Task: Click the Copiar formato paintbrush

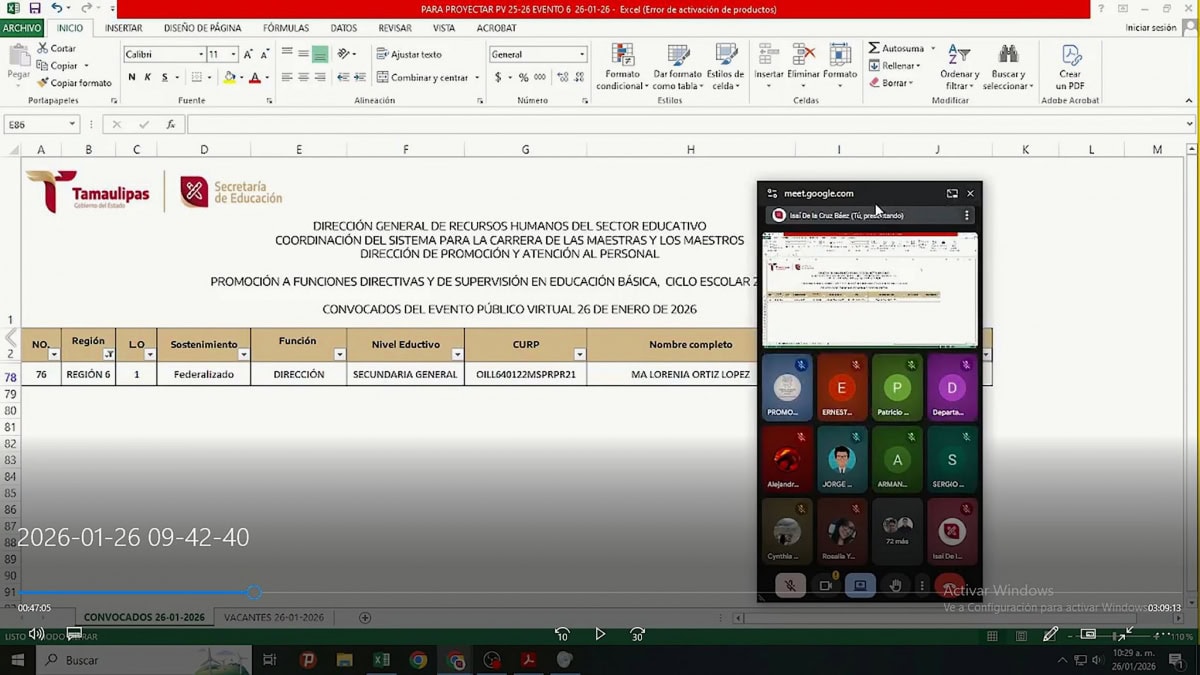Action: [x=43, y=83]
